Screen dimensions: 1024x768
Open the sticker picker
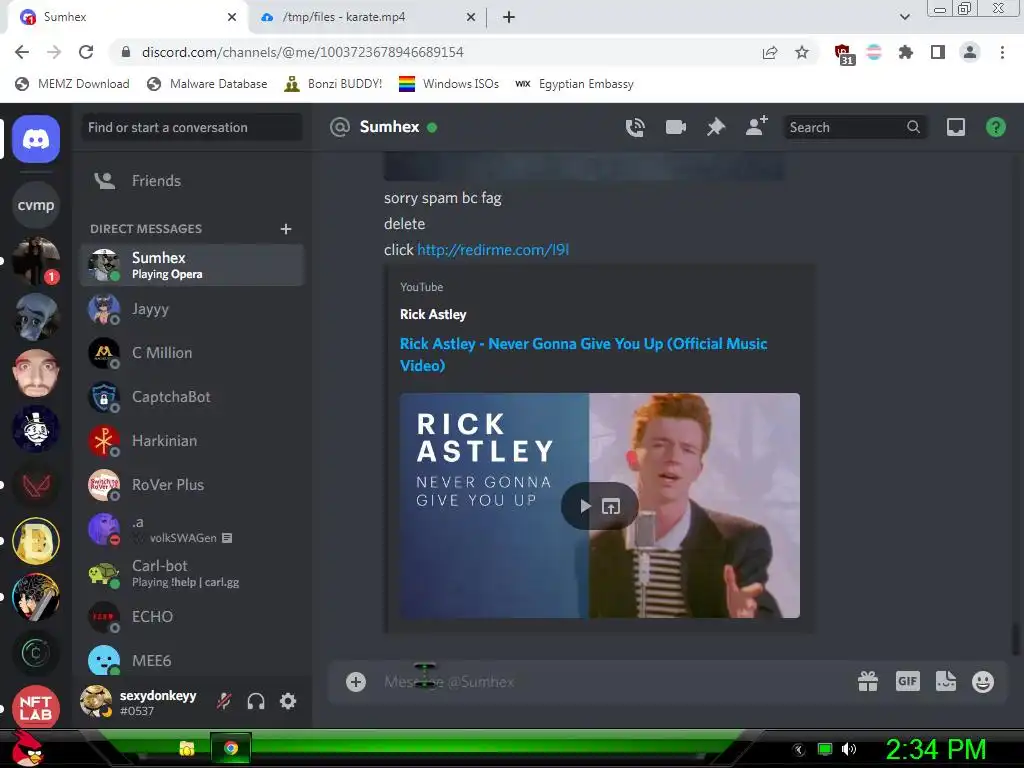946,682
